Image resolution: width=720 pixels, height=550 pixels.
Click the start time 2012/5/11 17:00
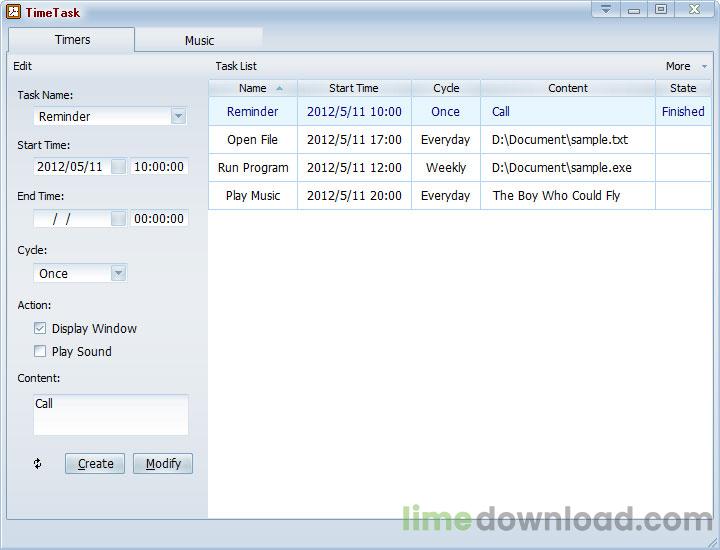coord(354,140)
